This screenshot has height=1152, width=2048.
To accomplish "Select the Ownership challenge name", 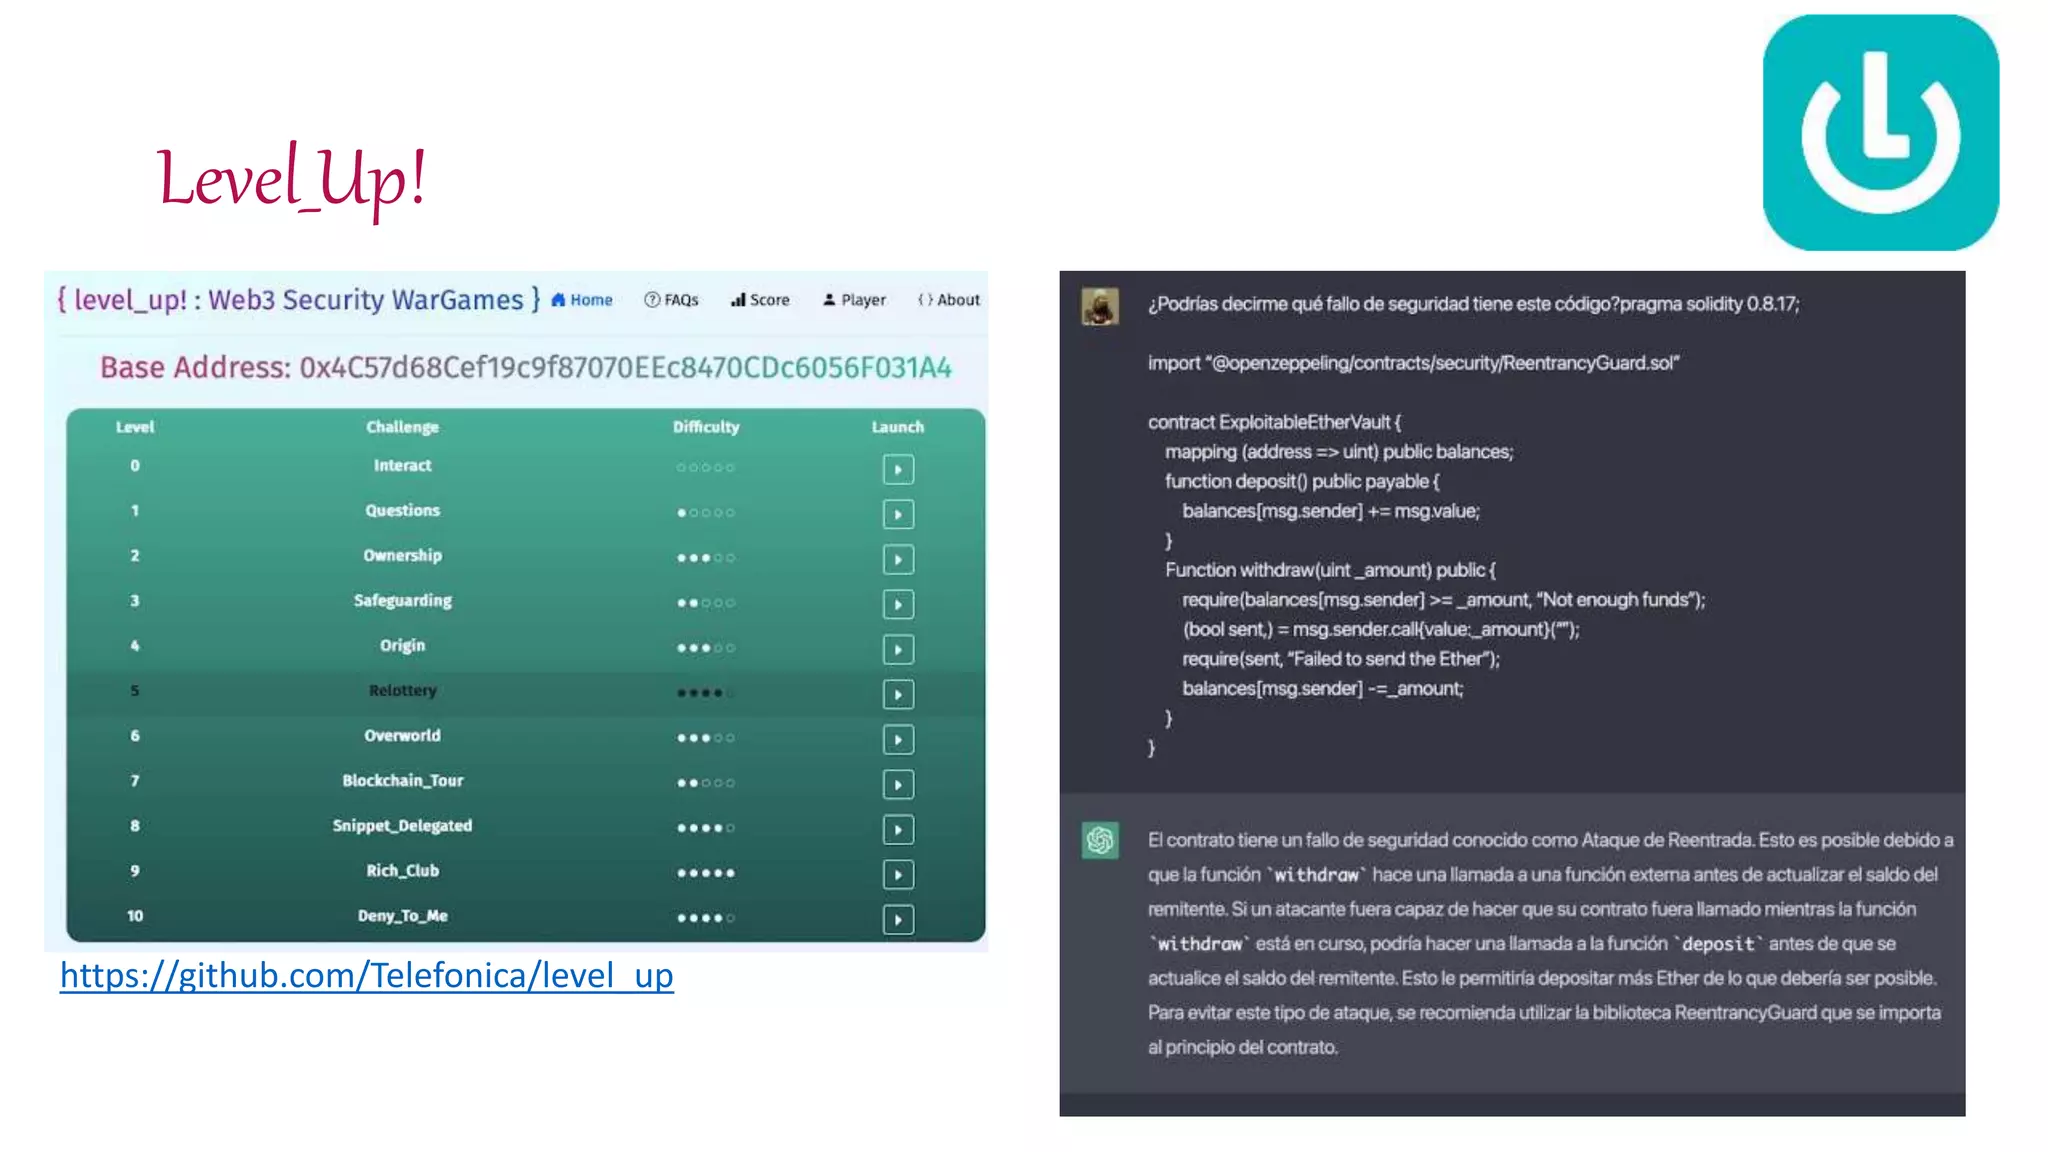I will click(x=402, y=555).
